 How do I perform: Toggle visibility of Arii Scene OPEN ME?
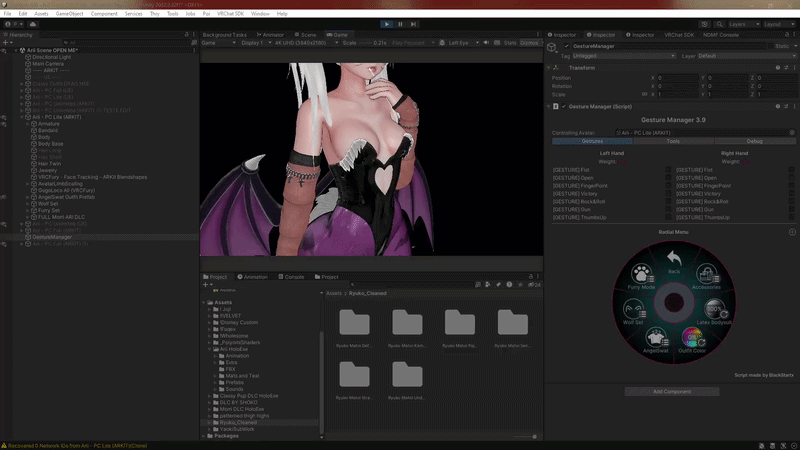4,51
